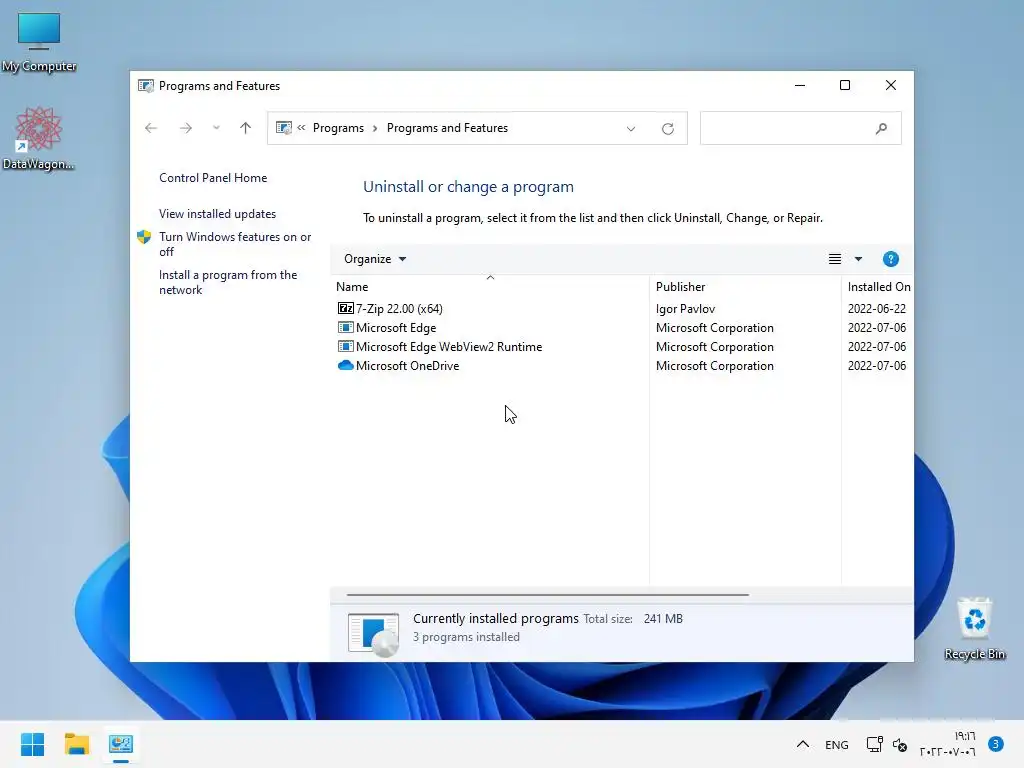Click the Control Panel taskbar icon

pos(121,744)
